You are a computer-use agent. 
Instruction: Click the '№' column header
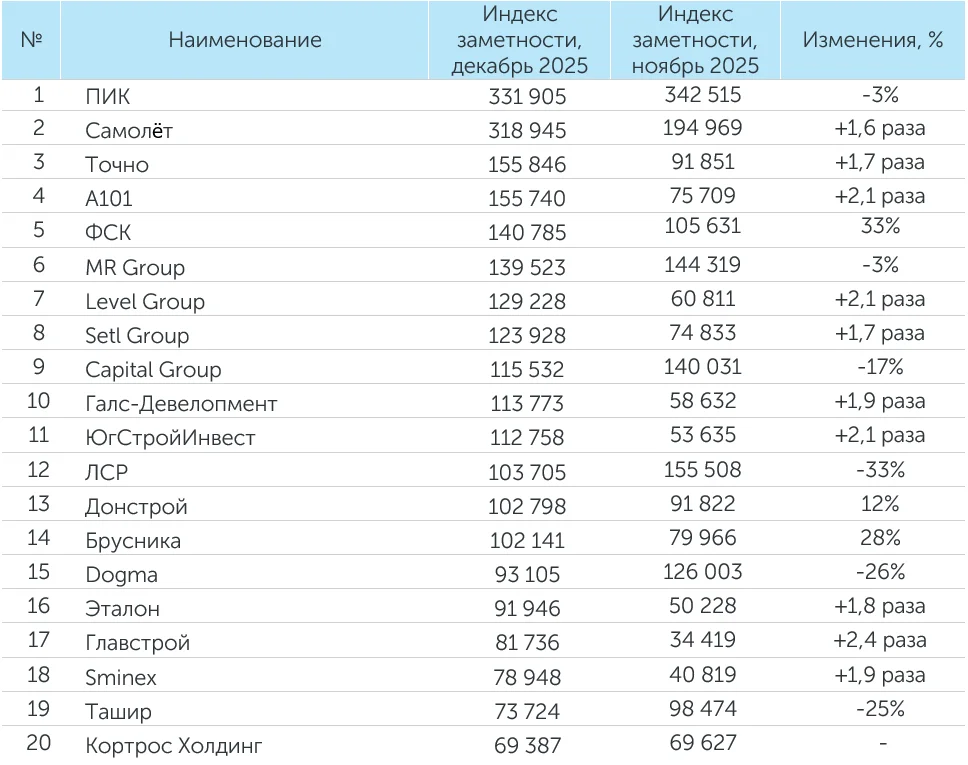coord(31,40)
